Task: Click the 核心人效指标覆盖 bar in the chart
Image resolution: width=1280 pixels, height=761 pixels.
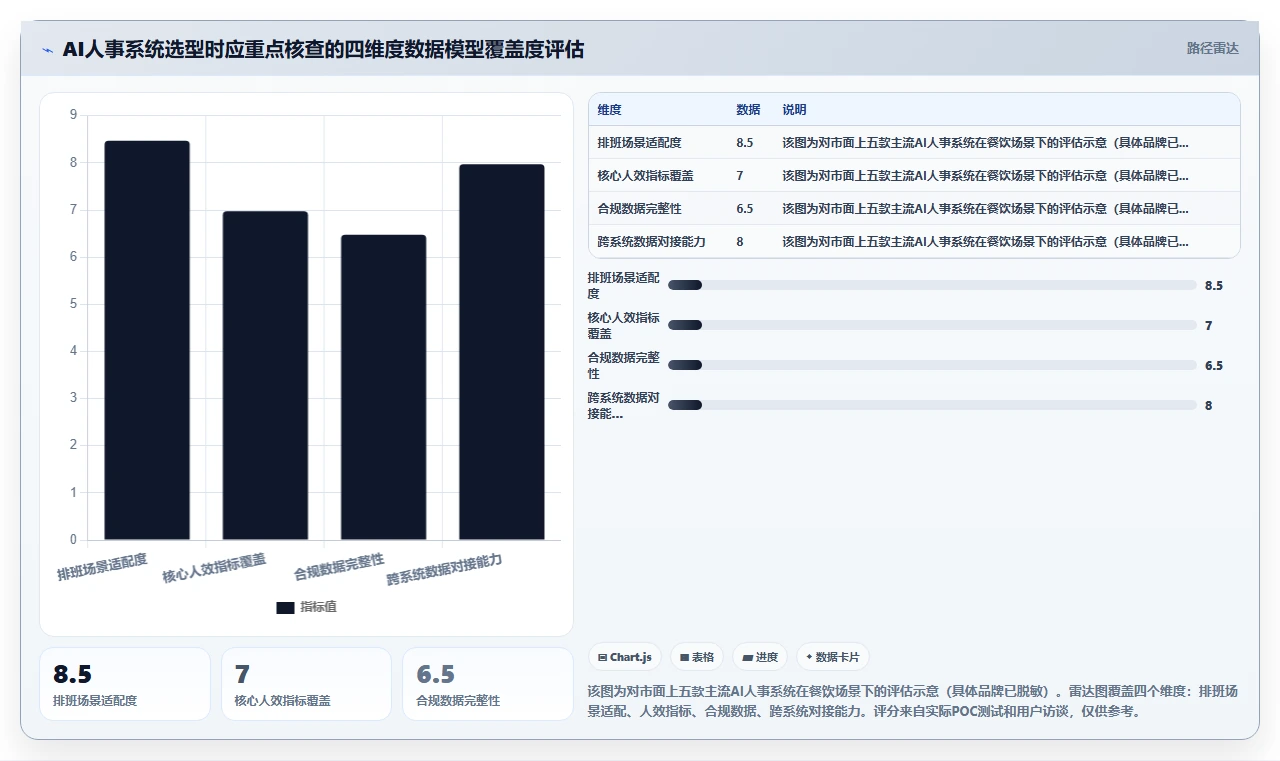Action: (265, 376)
